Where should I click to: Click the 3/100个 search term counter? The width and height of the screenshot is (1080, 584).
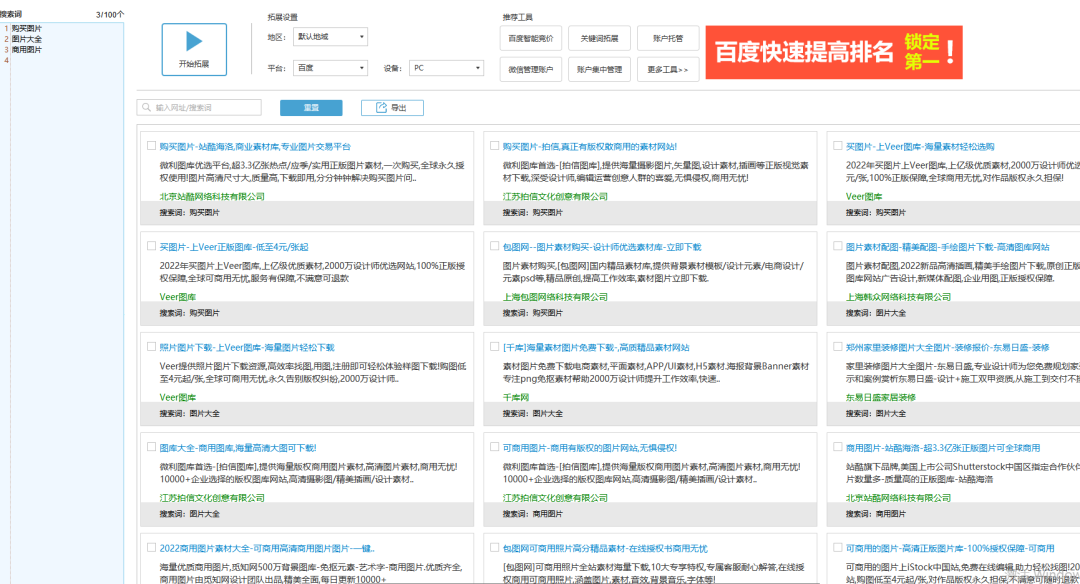coord(110,14)
